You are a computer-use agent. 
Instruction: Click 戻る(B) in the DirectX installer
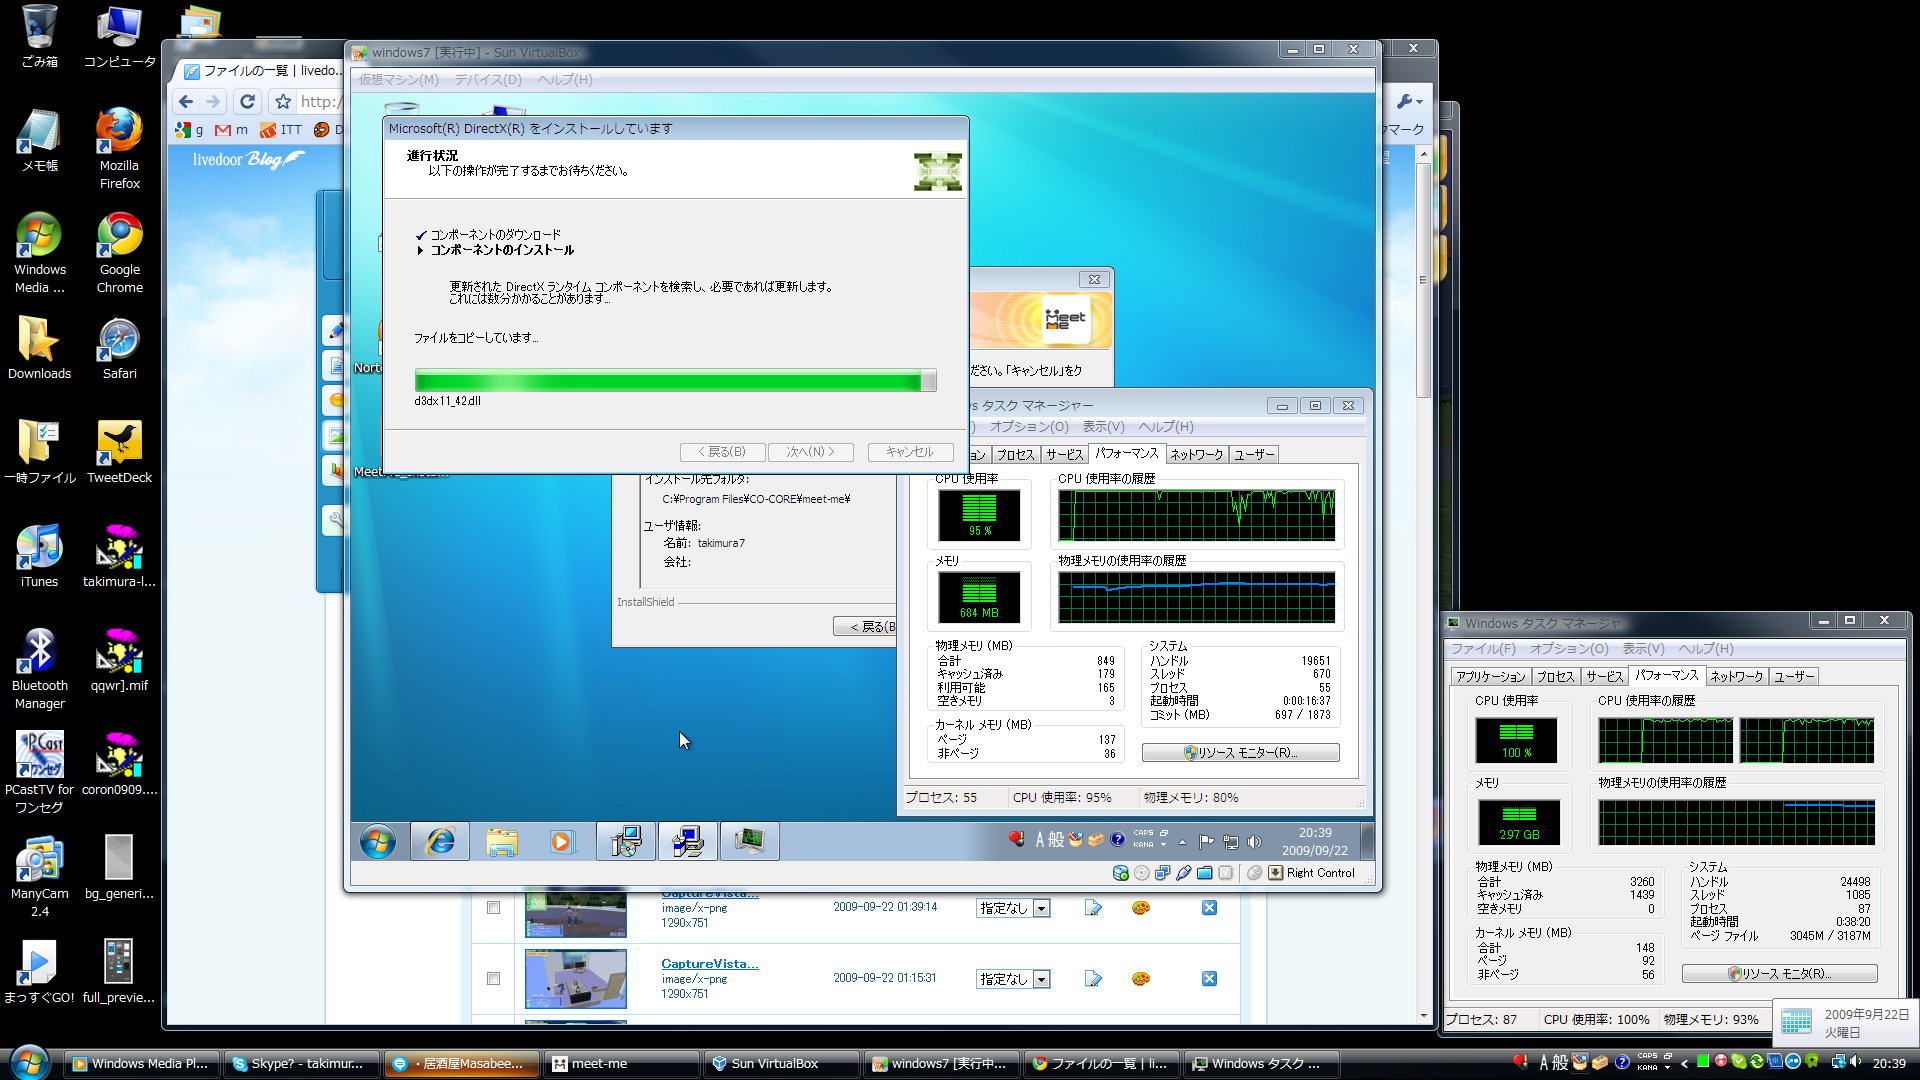[x=722, y=452]
